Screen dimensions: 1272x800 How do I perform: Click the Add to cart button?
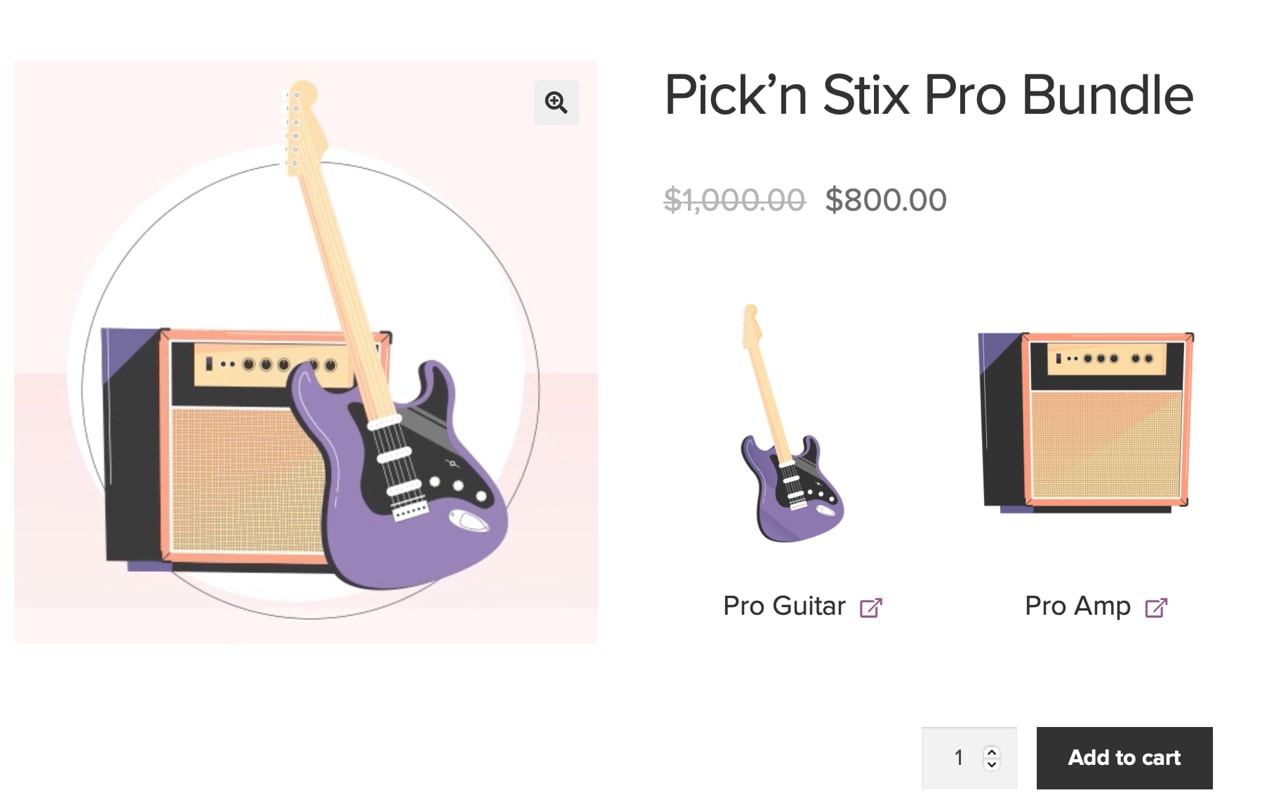1124,758
